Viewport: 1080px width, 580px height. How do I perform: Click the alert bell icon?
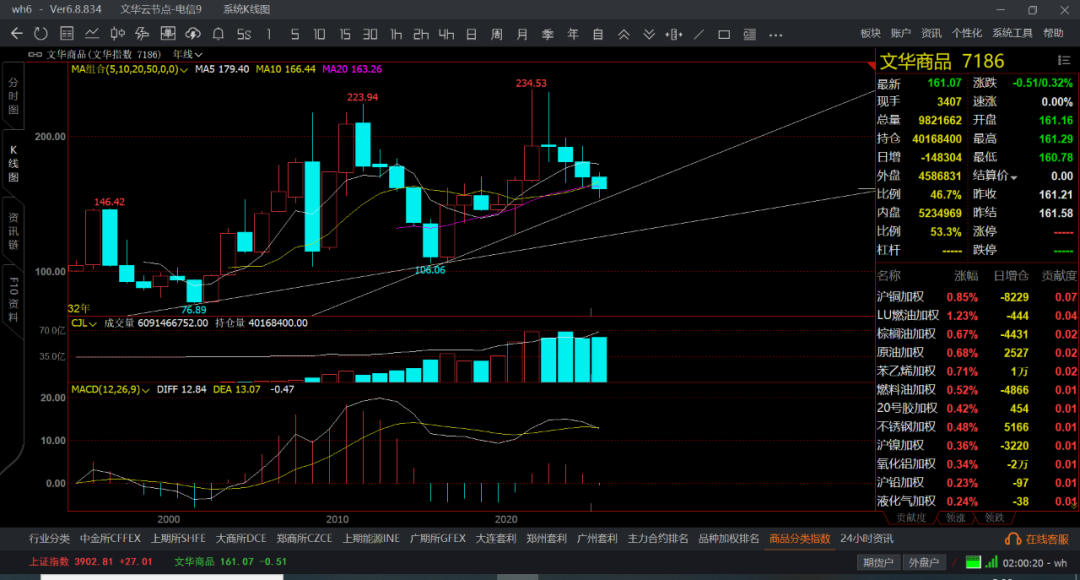tap(218, 34)
